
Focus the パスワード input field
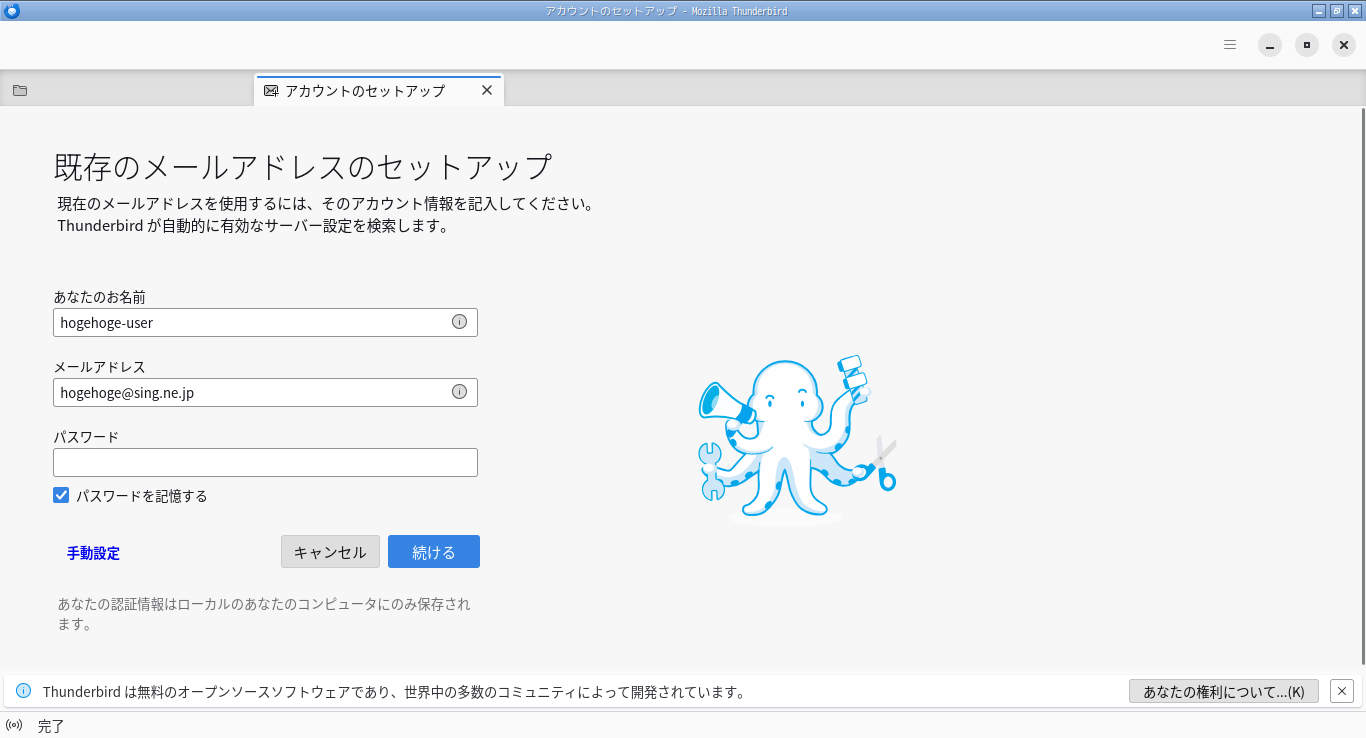(x=265, y=462)
